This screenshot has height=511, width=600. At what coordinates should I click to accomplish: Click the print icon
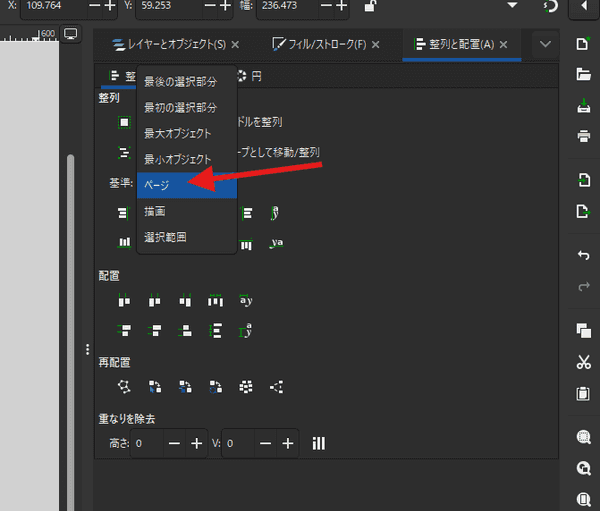coord(583,136)
